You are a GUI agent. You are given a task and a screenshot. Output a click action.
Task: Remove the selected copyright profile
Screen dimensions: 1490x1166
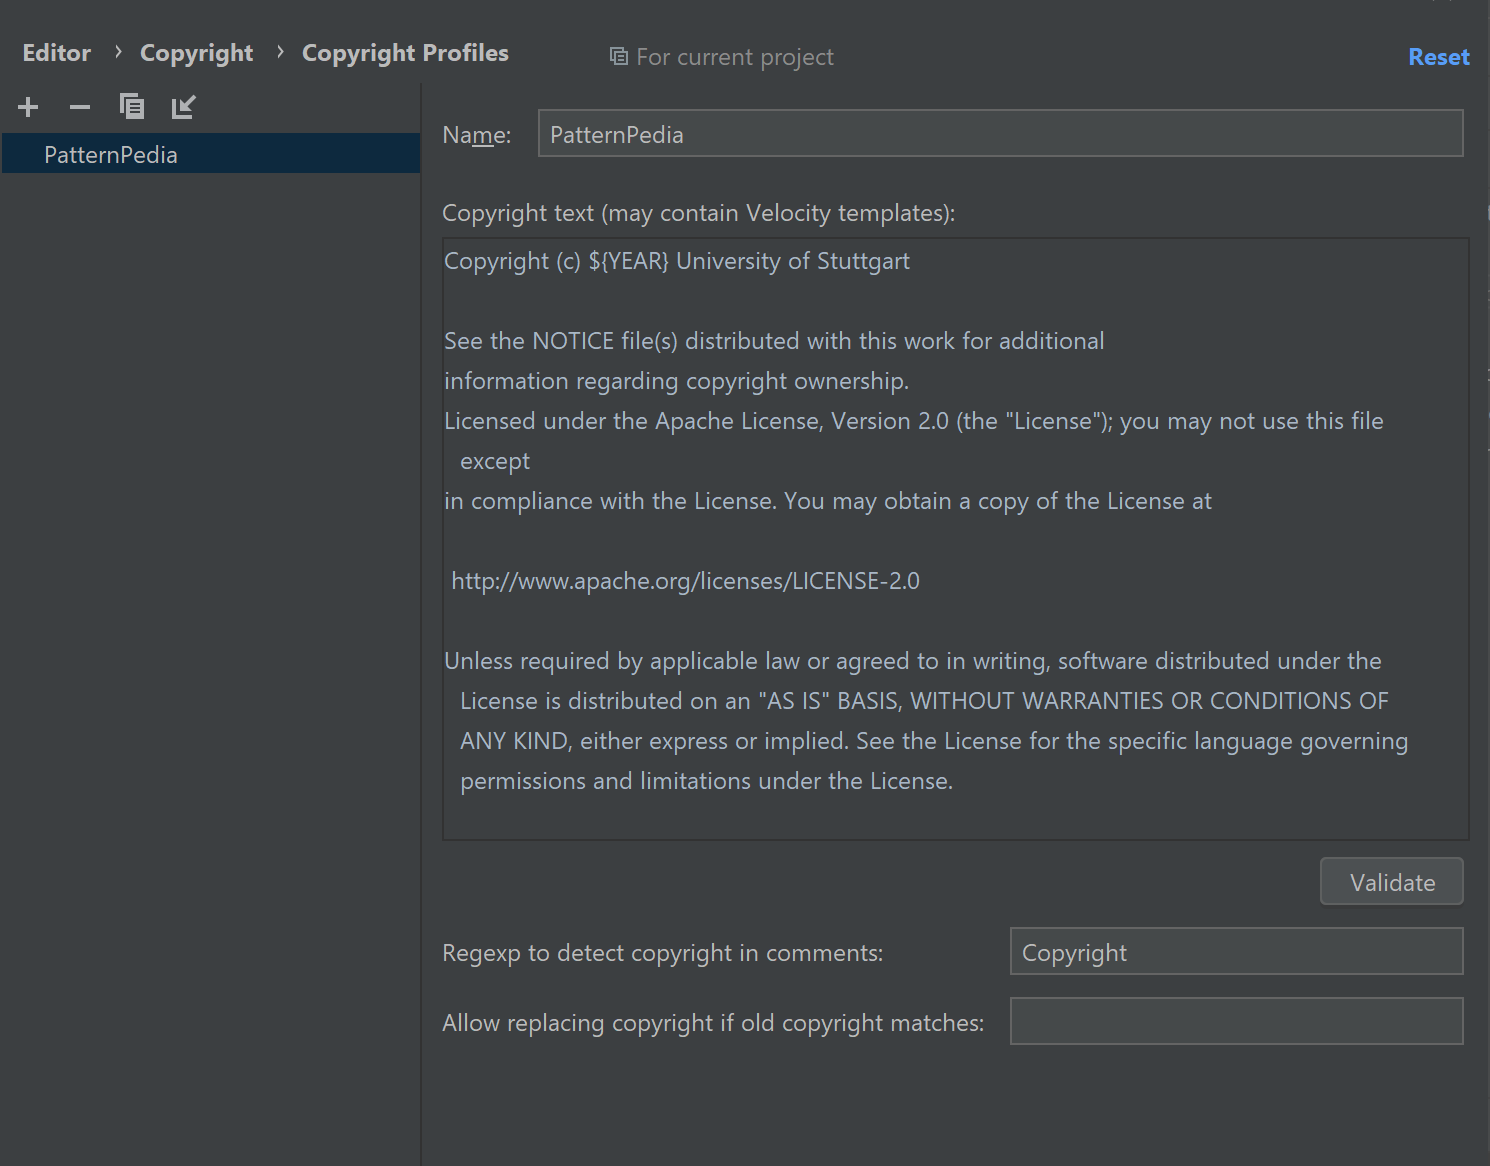(x=80, y=106)
